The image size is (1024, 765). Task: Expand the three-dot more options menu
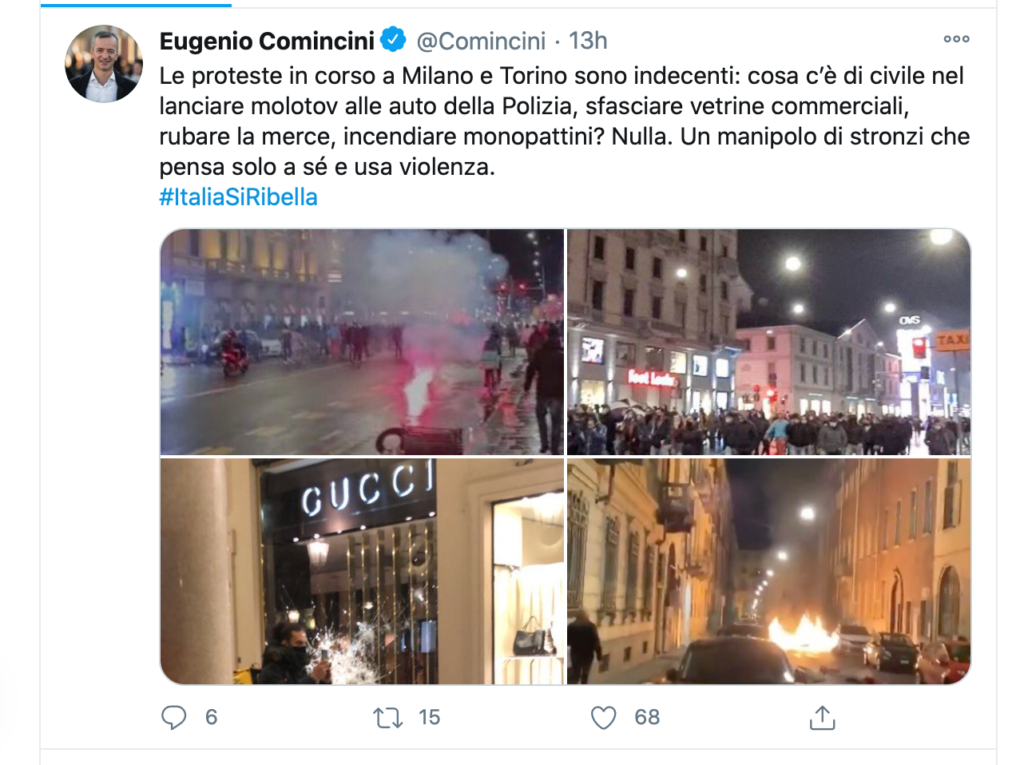956,39
